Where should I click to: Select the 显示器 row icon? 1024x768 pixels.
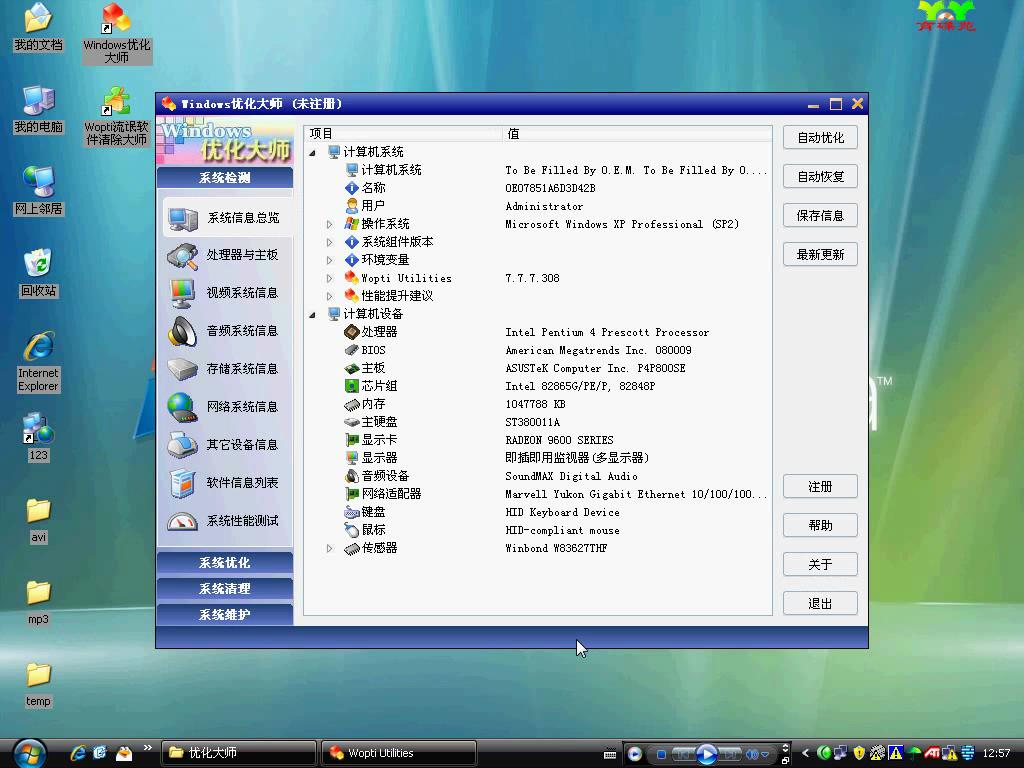pyautogui.click(x=352, y=458)
